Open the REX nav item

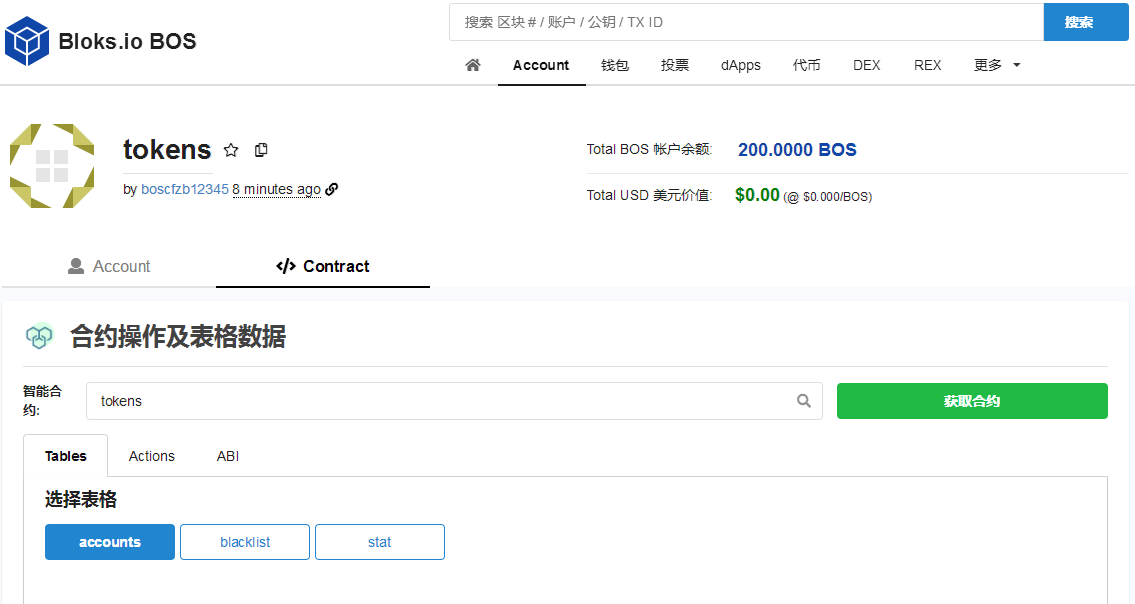tap(927, 65)
